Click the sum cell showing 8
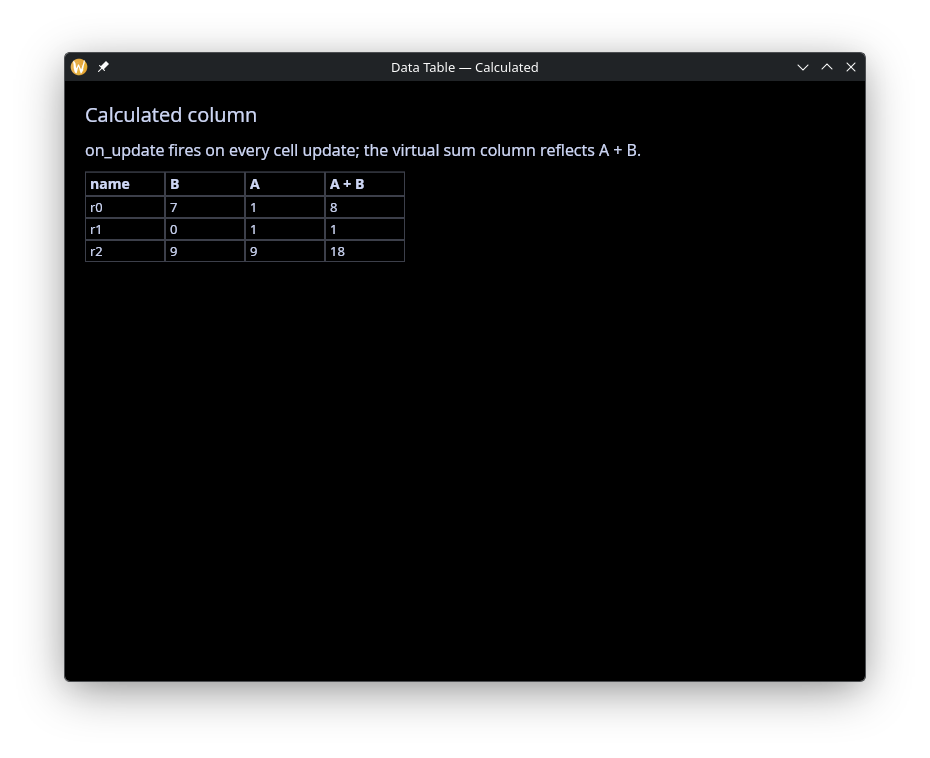 [365, 207]
